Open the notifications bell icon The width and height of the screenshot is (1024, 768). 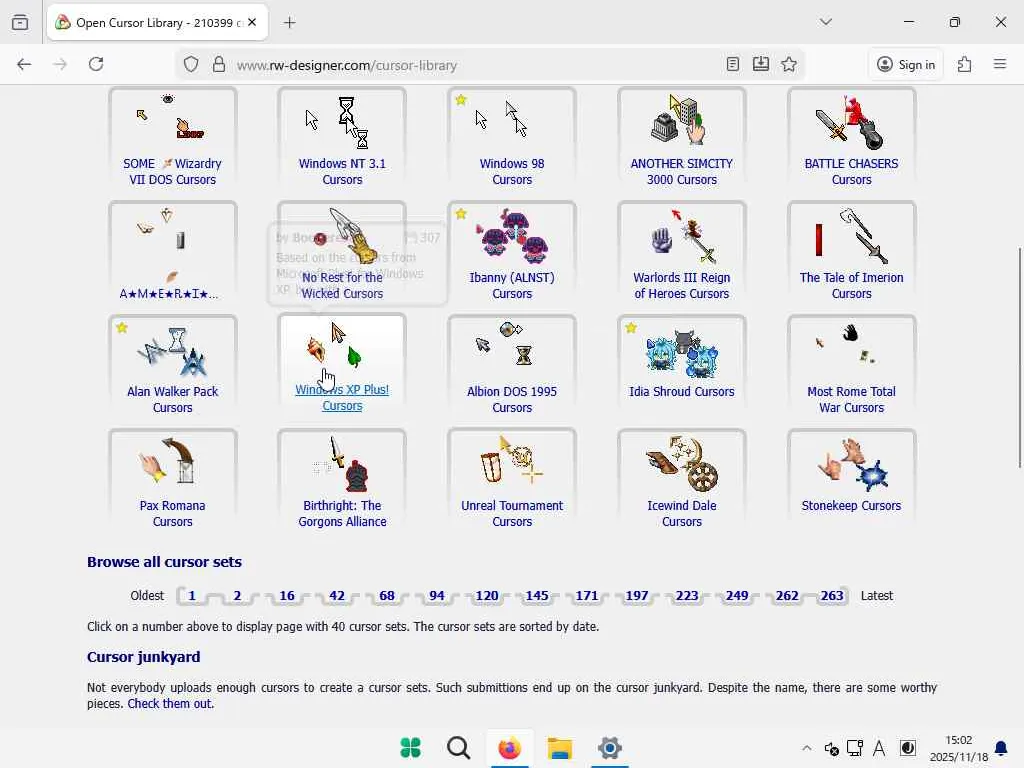(x=1000, y=748)
